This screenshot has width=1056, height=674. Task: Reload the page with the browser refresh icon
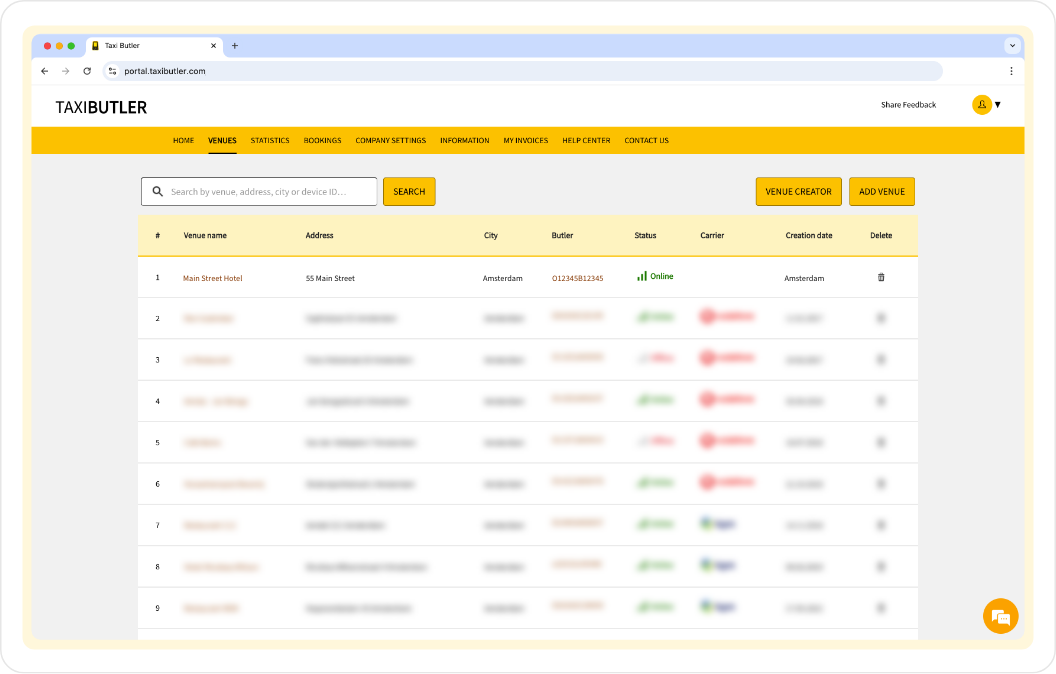87,71
